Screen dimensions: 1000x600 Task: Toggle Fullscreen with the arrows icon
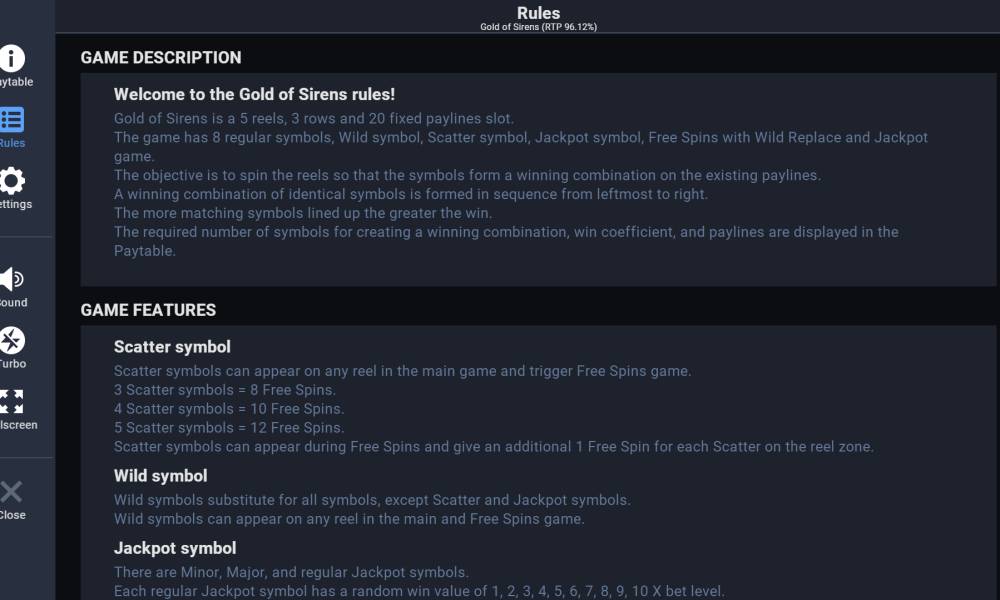point(12,402)
